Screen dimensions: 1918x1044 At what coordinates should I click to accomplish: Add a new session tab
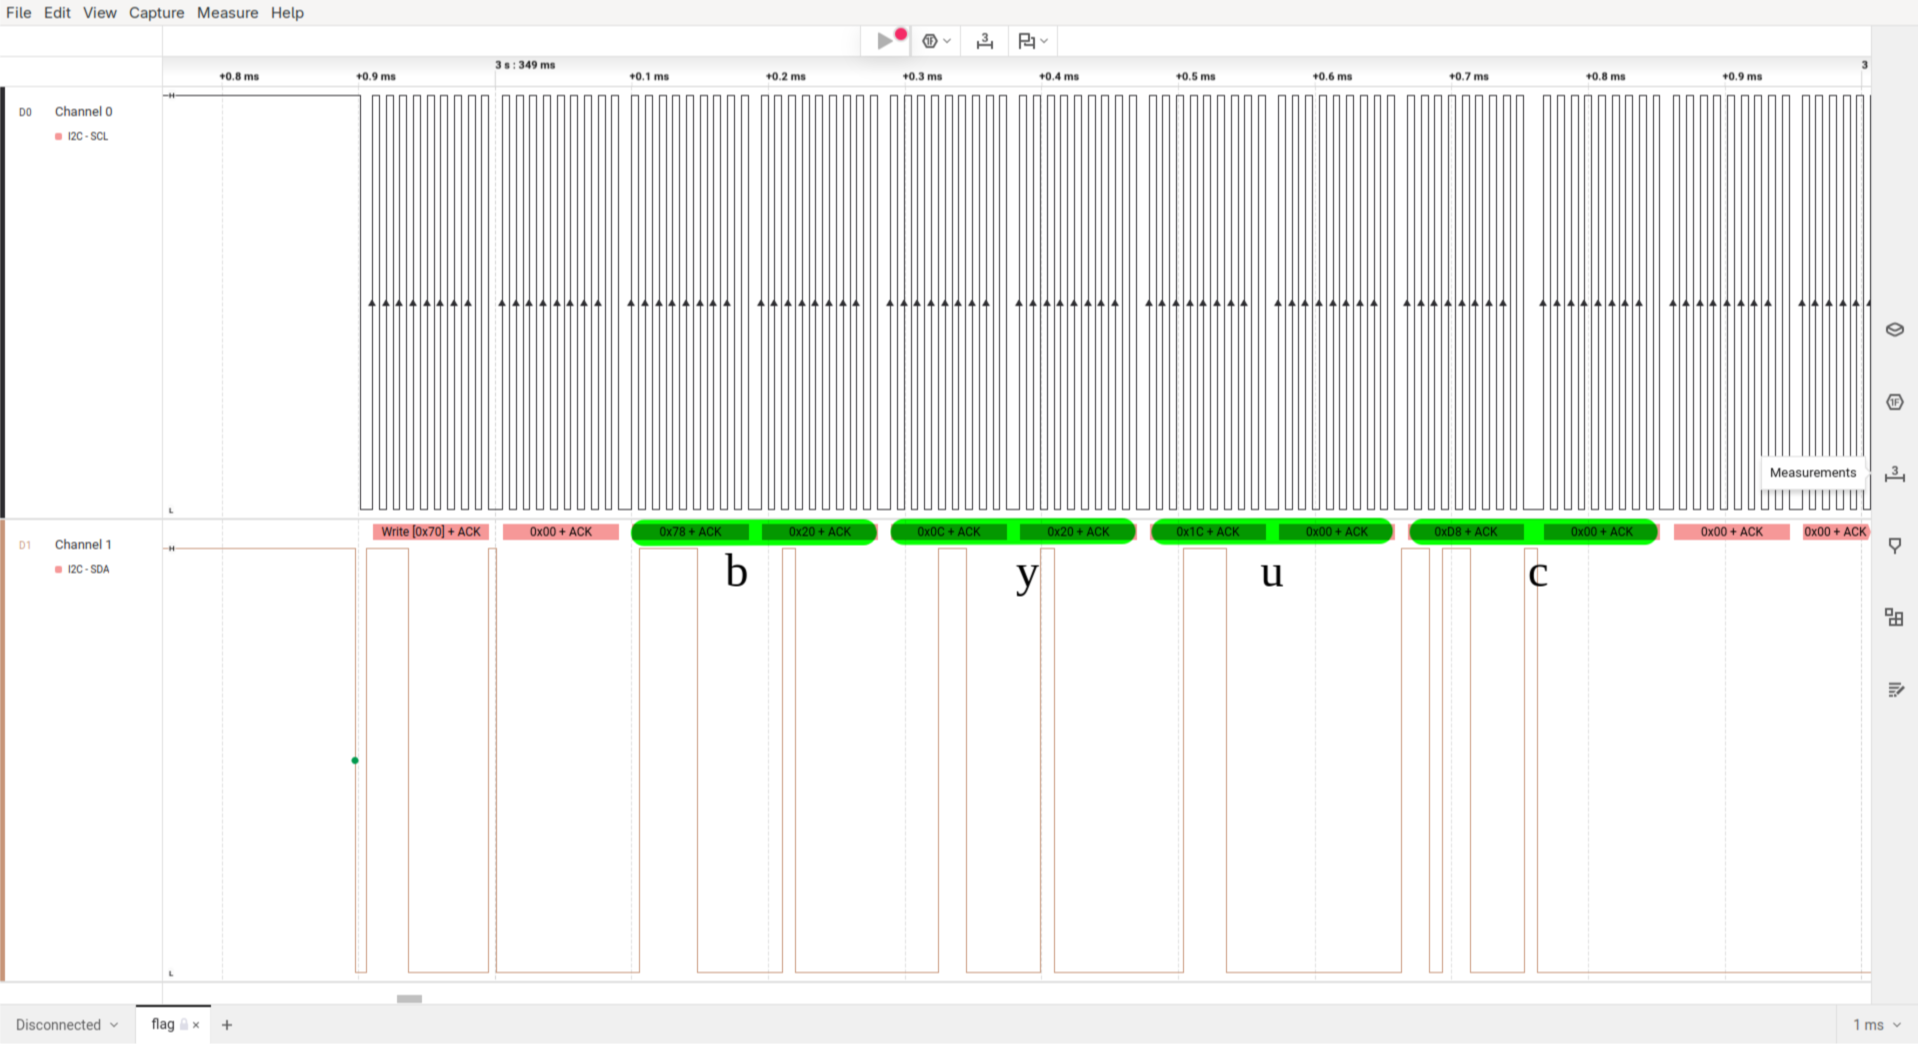tap(227, 1024)
